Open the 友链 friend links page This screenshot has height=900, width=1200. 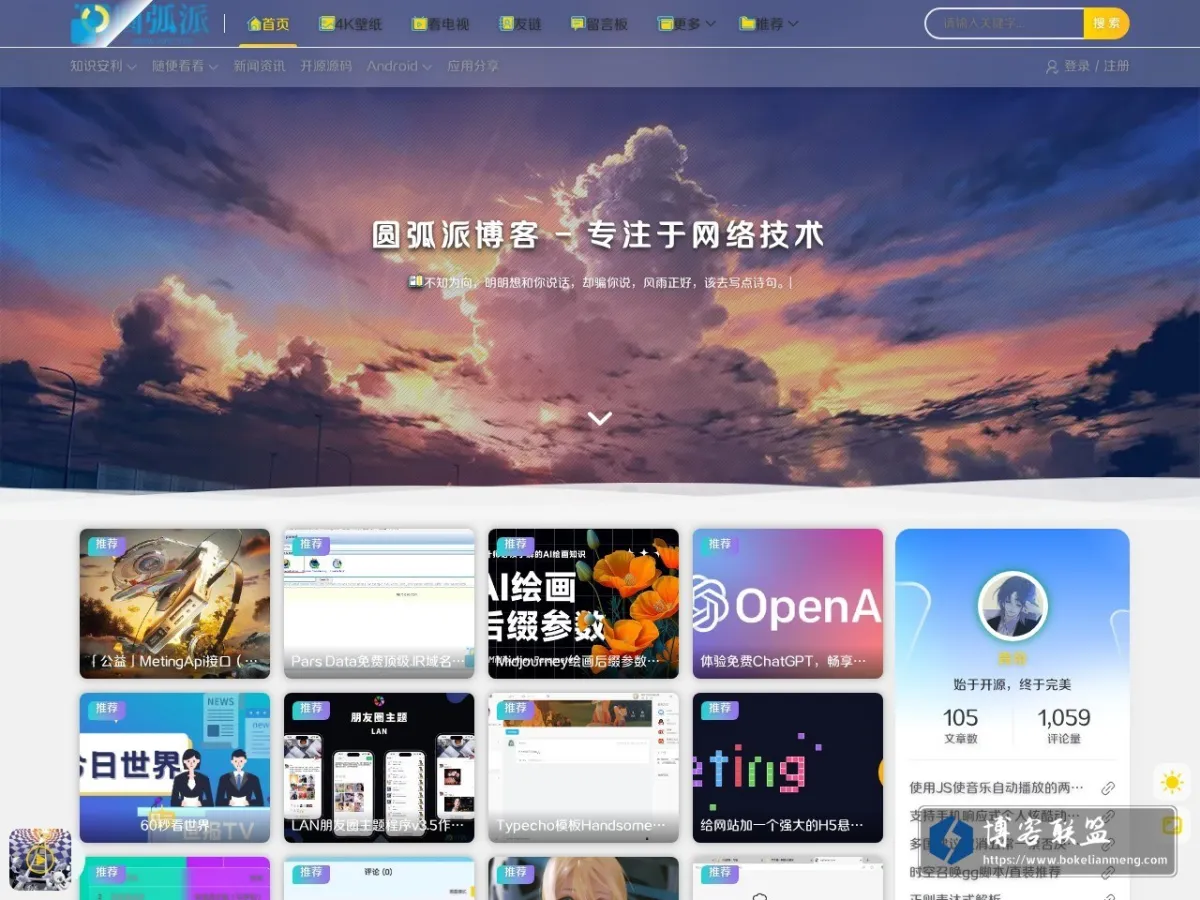(520, 23)
